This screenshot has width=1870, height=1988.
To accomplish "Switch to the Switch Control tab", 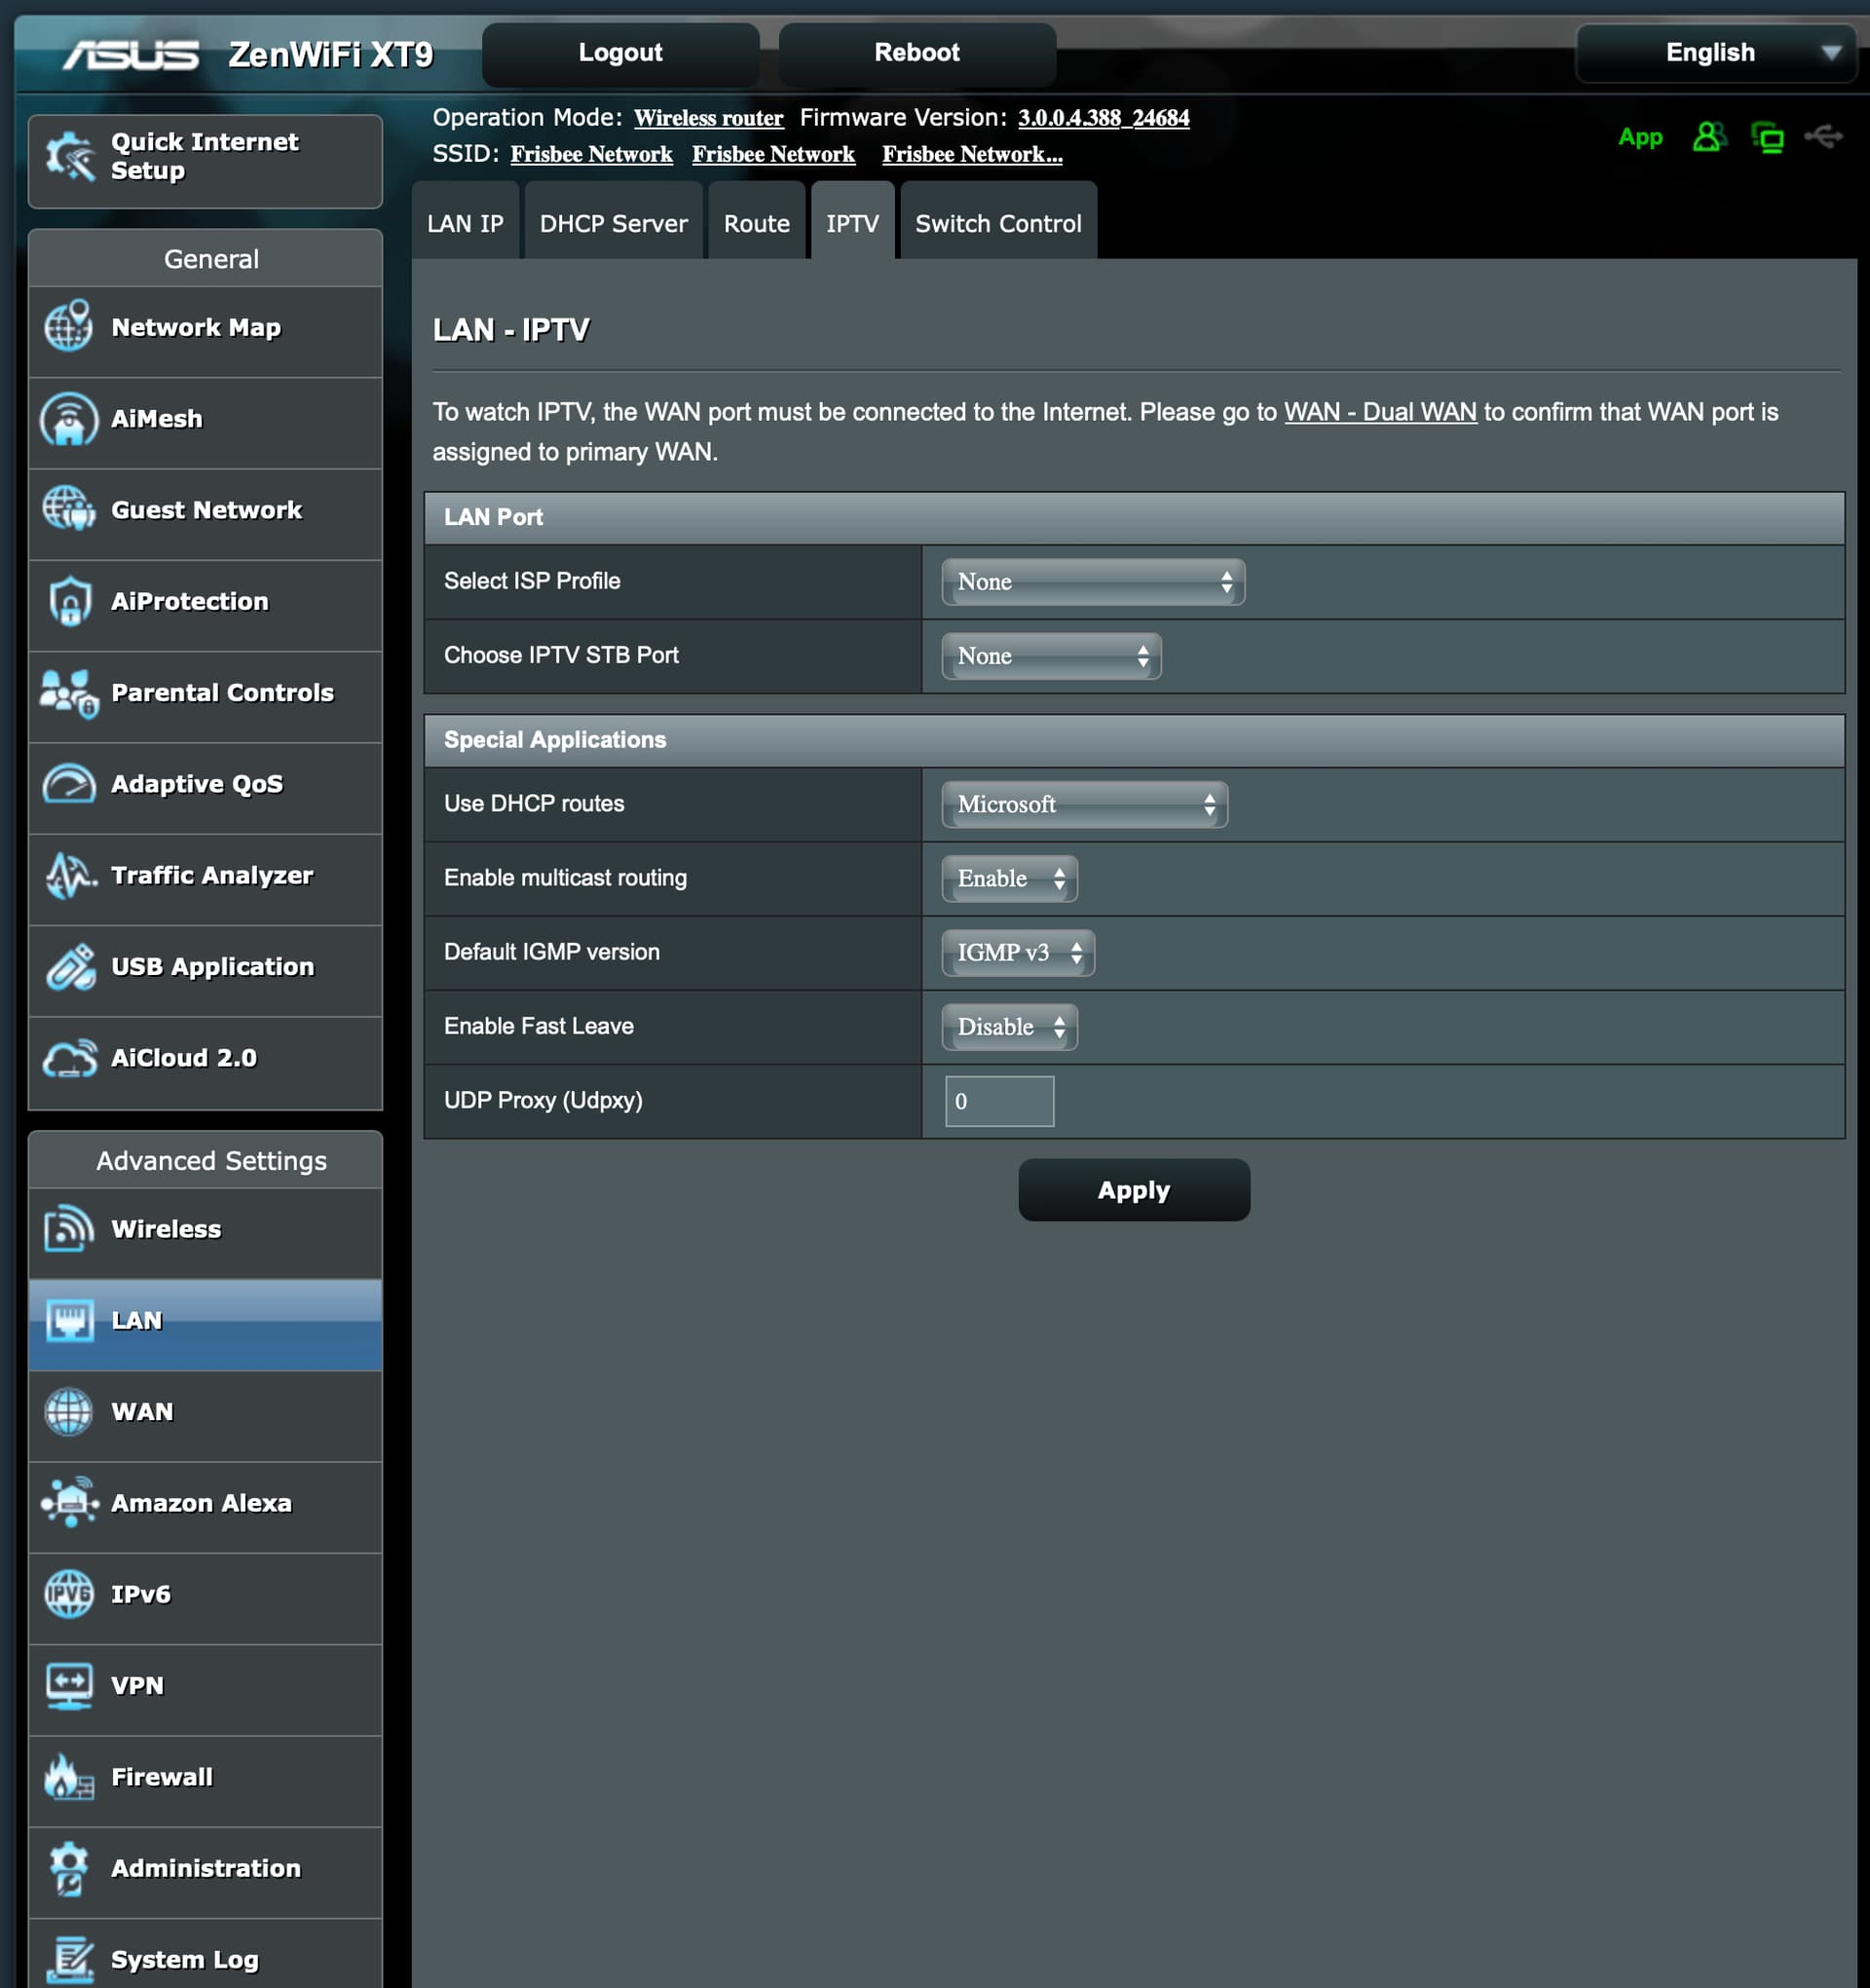I will pos(998,222).
